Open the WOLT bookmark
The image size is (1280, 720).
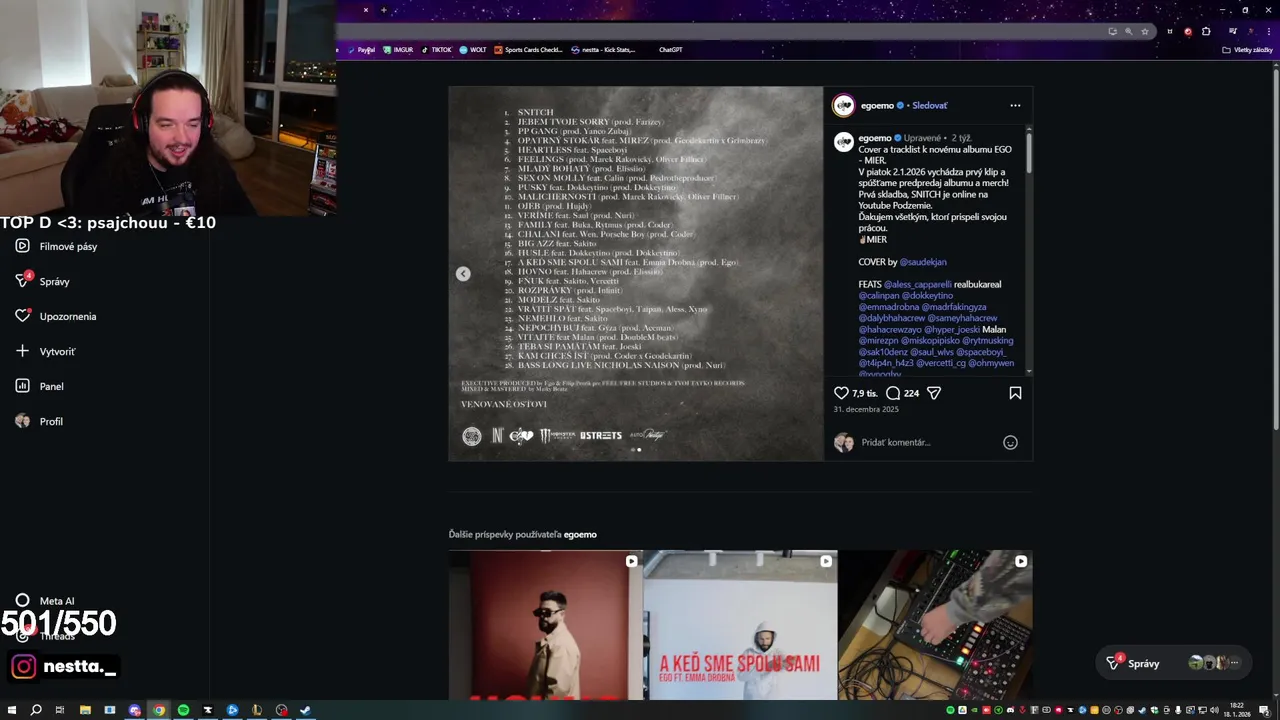pos(473,49)
